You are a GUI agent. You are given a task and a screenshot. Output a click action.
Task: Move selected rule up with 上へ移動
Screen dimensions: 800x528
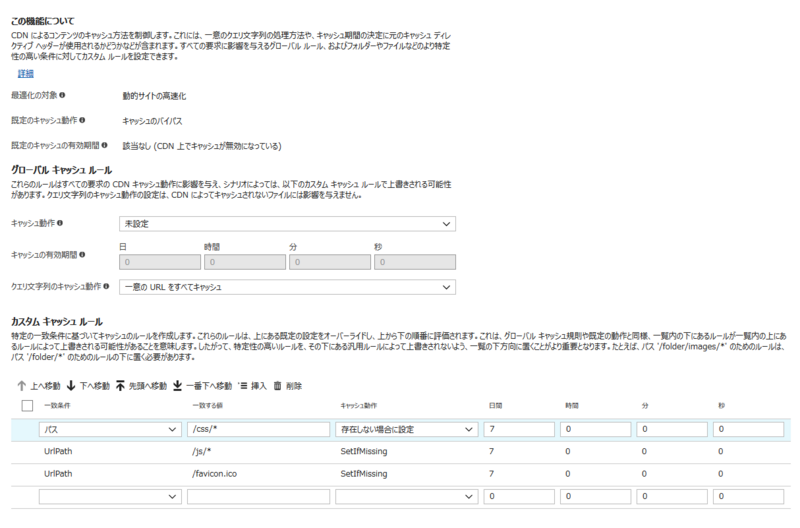39,386
